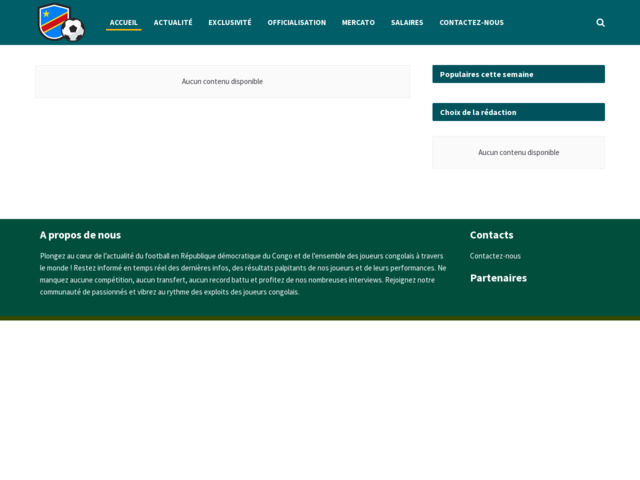Click the Partenaires footer heading

[498, 278]
